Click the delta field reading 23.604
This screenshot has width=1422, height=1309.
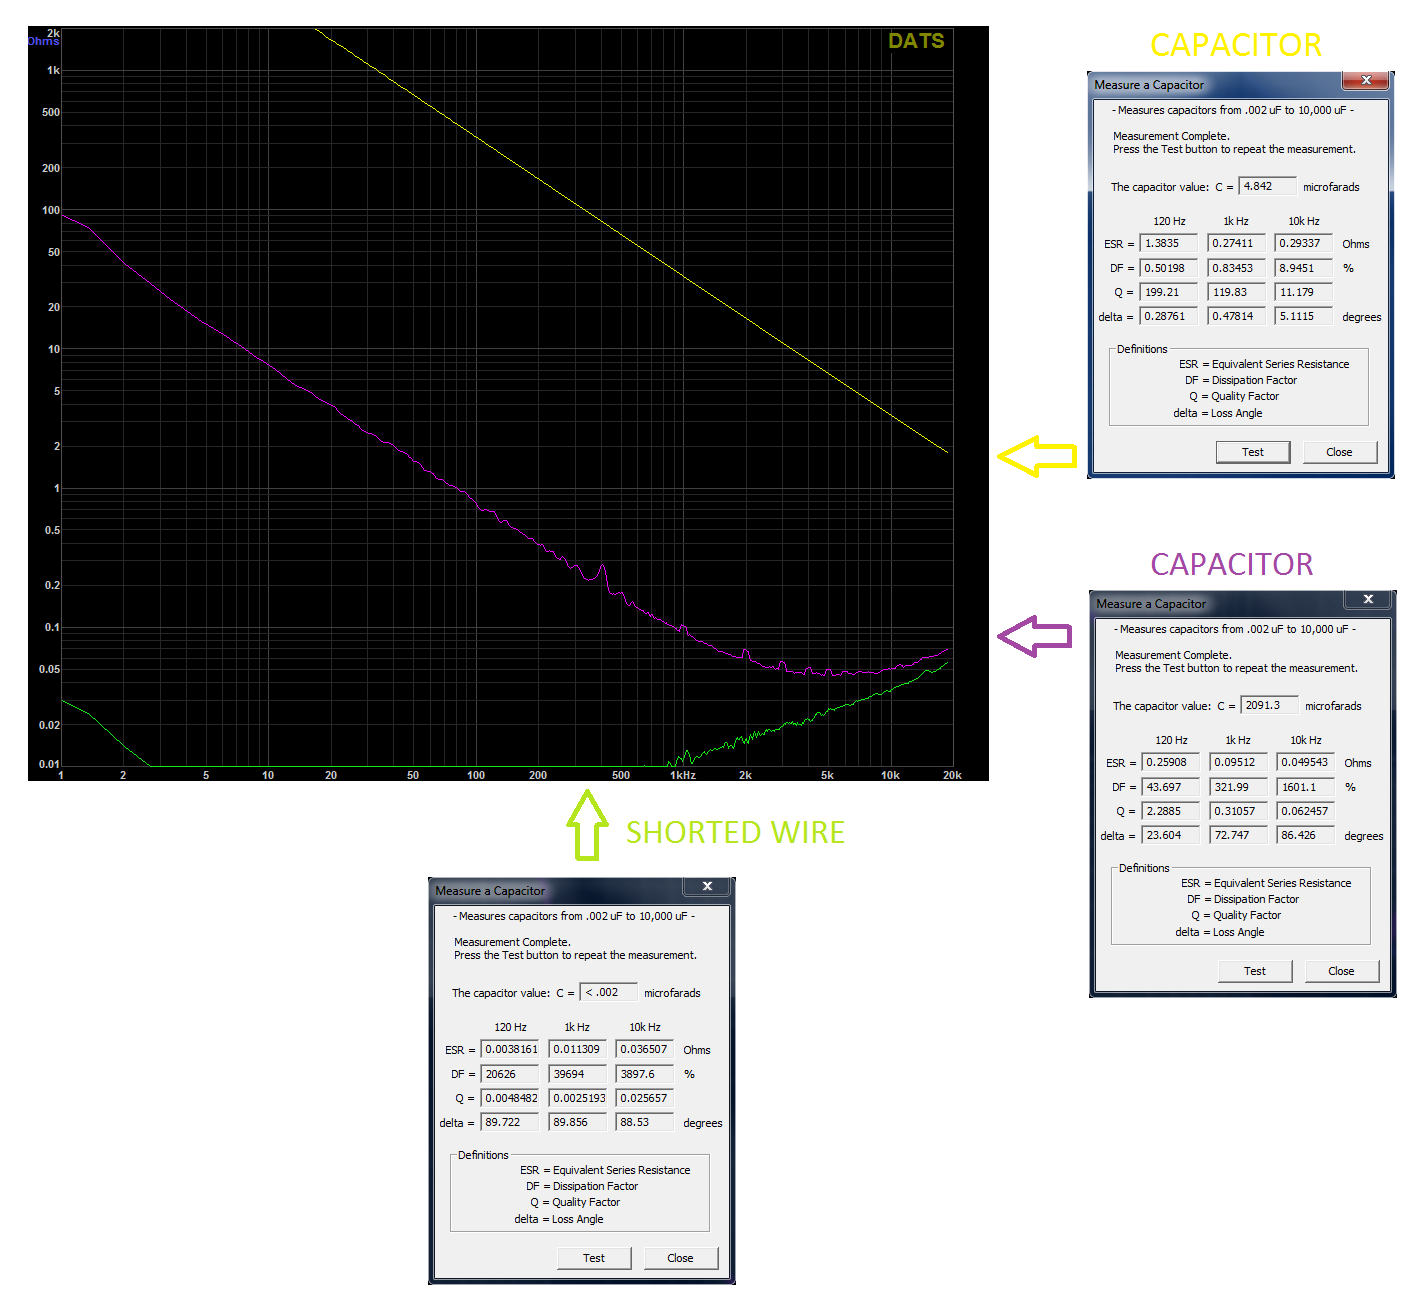pos(1171,835)
